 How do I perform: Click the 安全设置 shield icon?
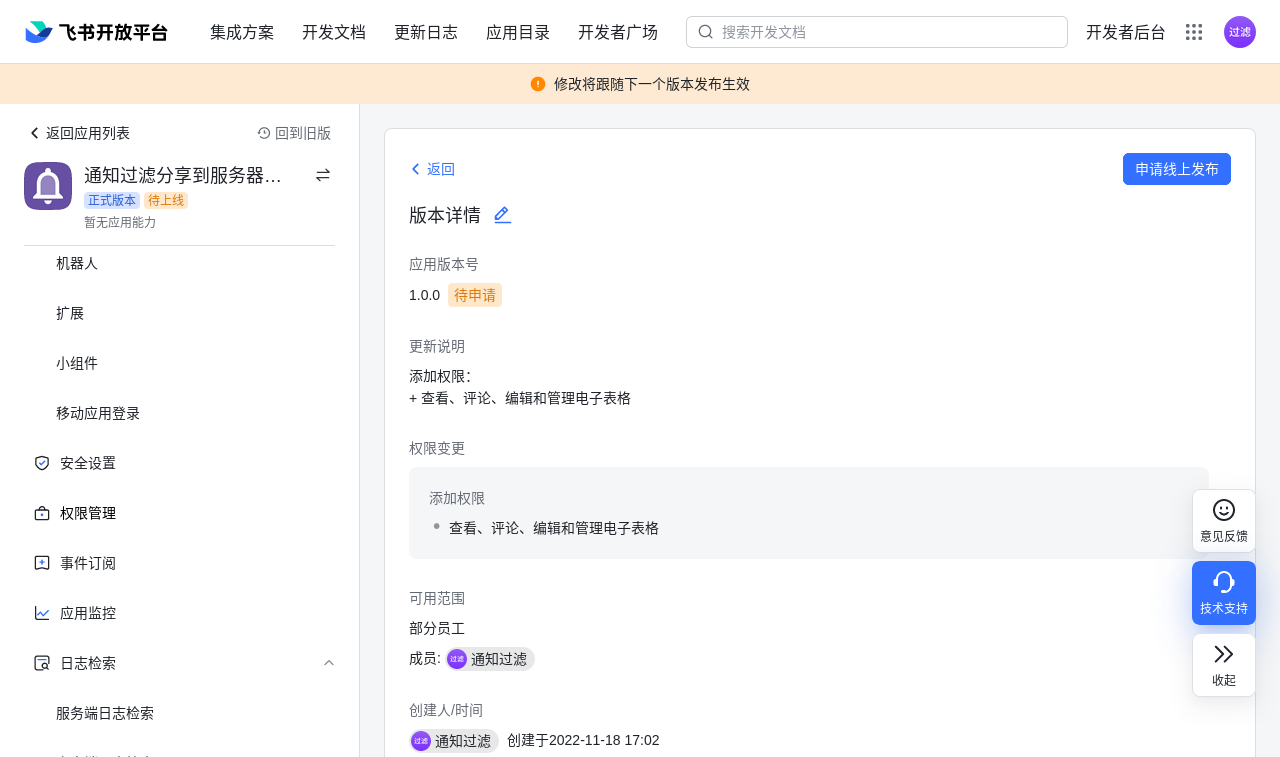(42, 463)
